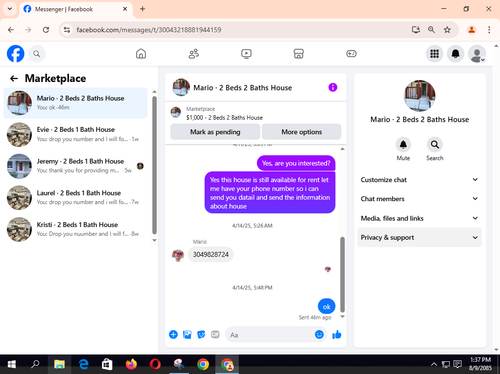Open the account profile avatar menu
500x374 pixels.
point(477,54)
